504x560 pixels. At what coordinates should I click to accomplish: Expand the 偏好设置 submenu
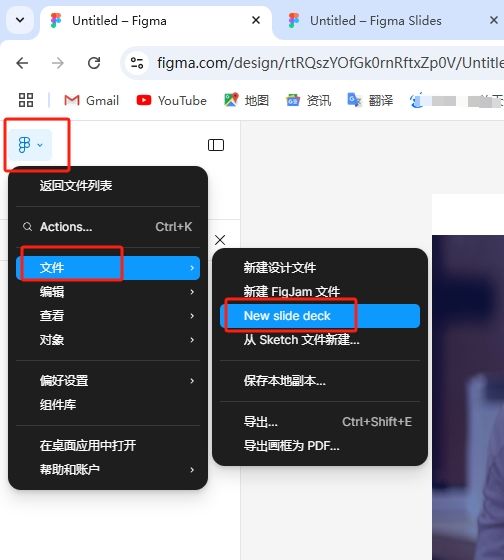(x=108, y=381)
